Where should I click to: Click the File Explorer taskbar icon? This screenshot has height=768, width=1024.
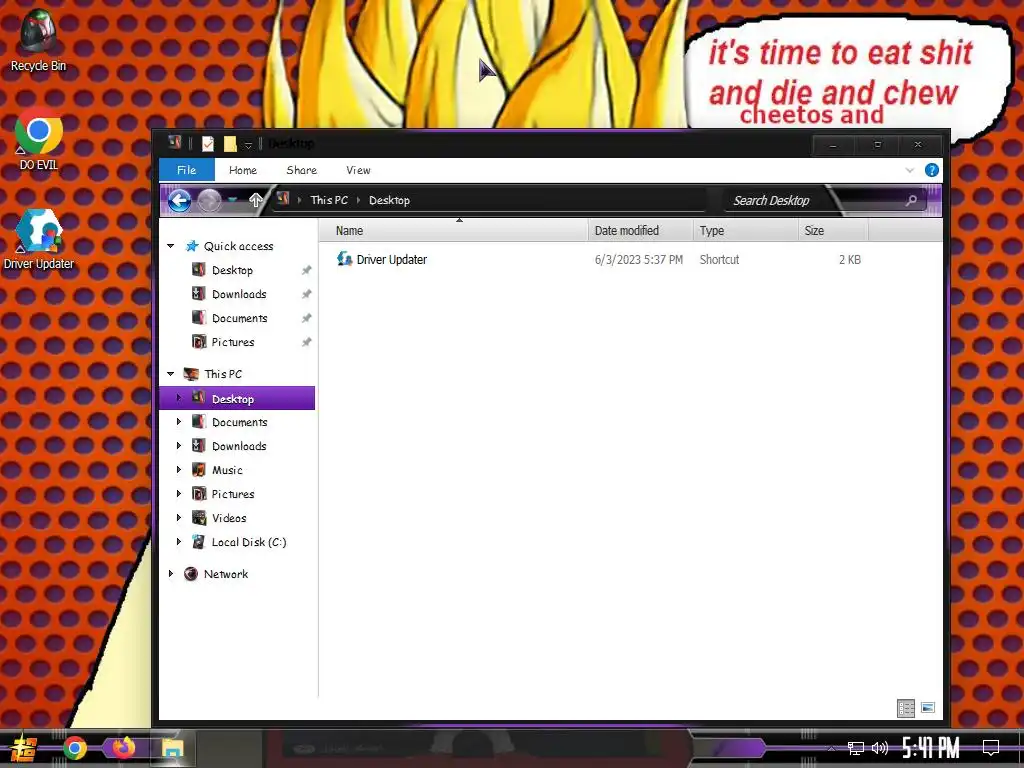[x=172, y=748]
